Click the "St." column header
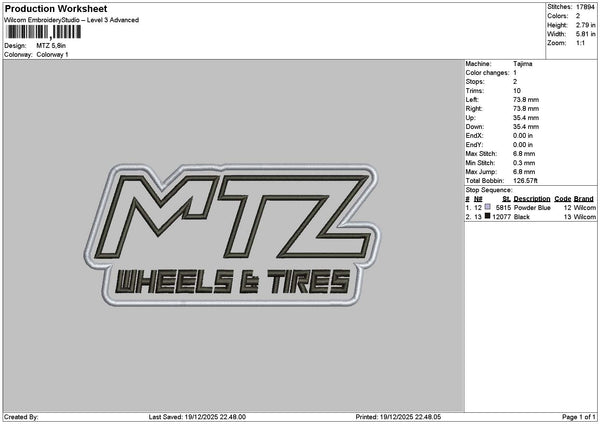The width and height of the screenshot is (600, 424). (x=506, y=199)
